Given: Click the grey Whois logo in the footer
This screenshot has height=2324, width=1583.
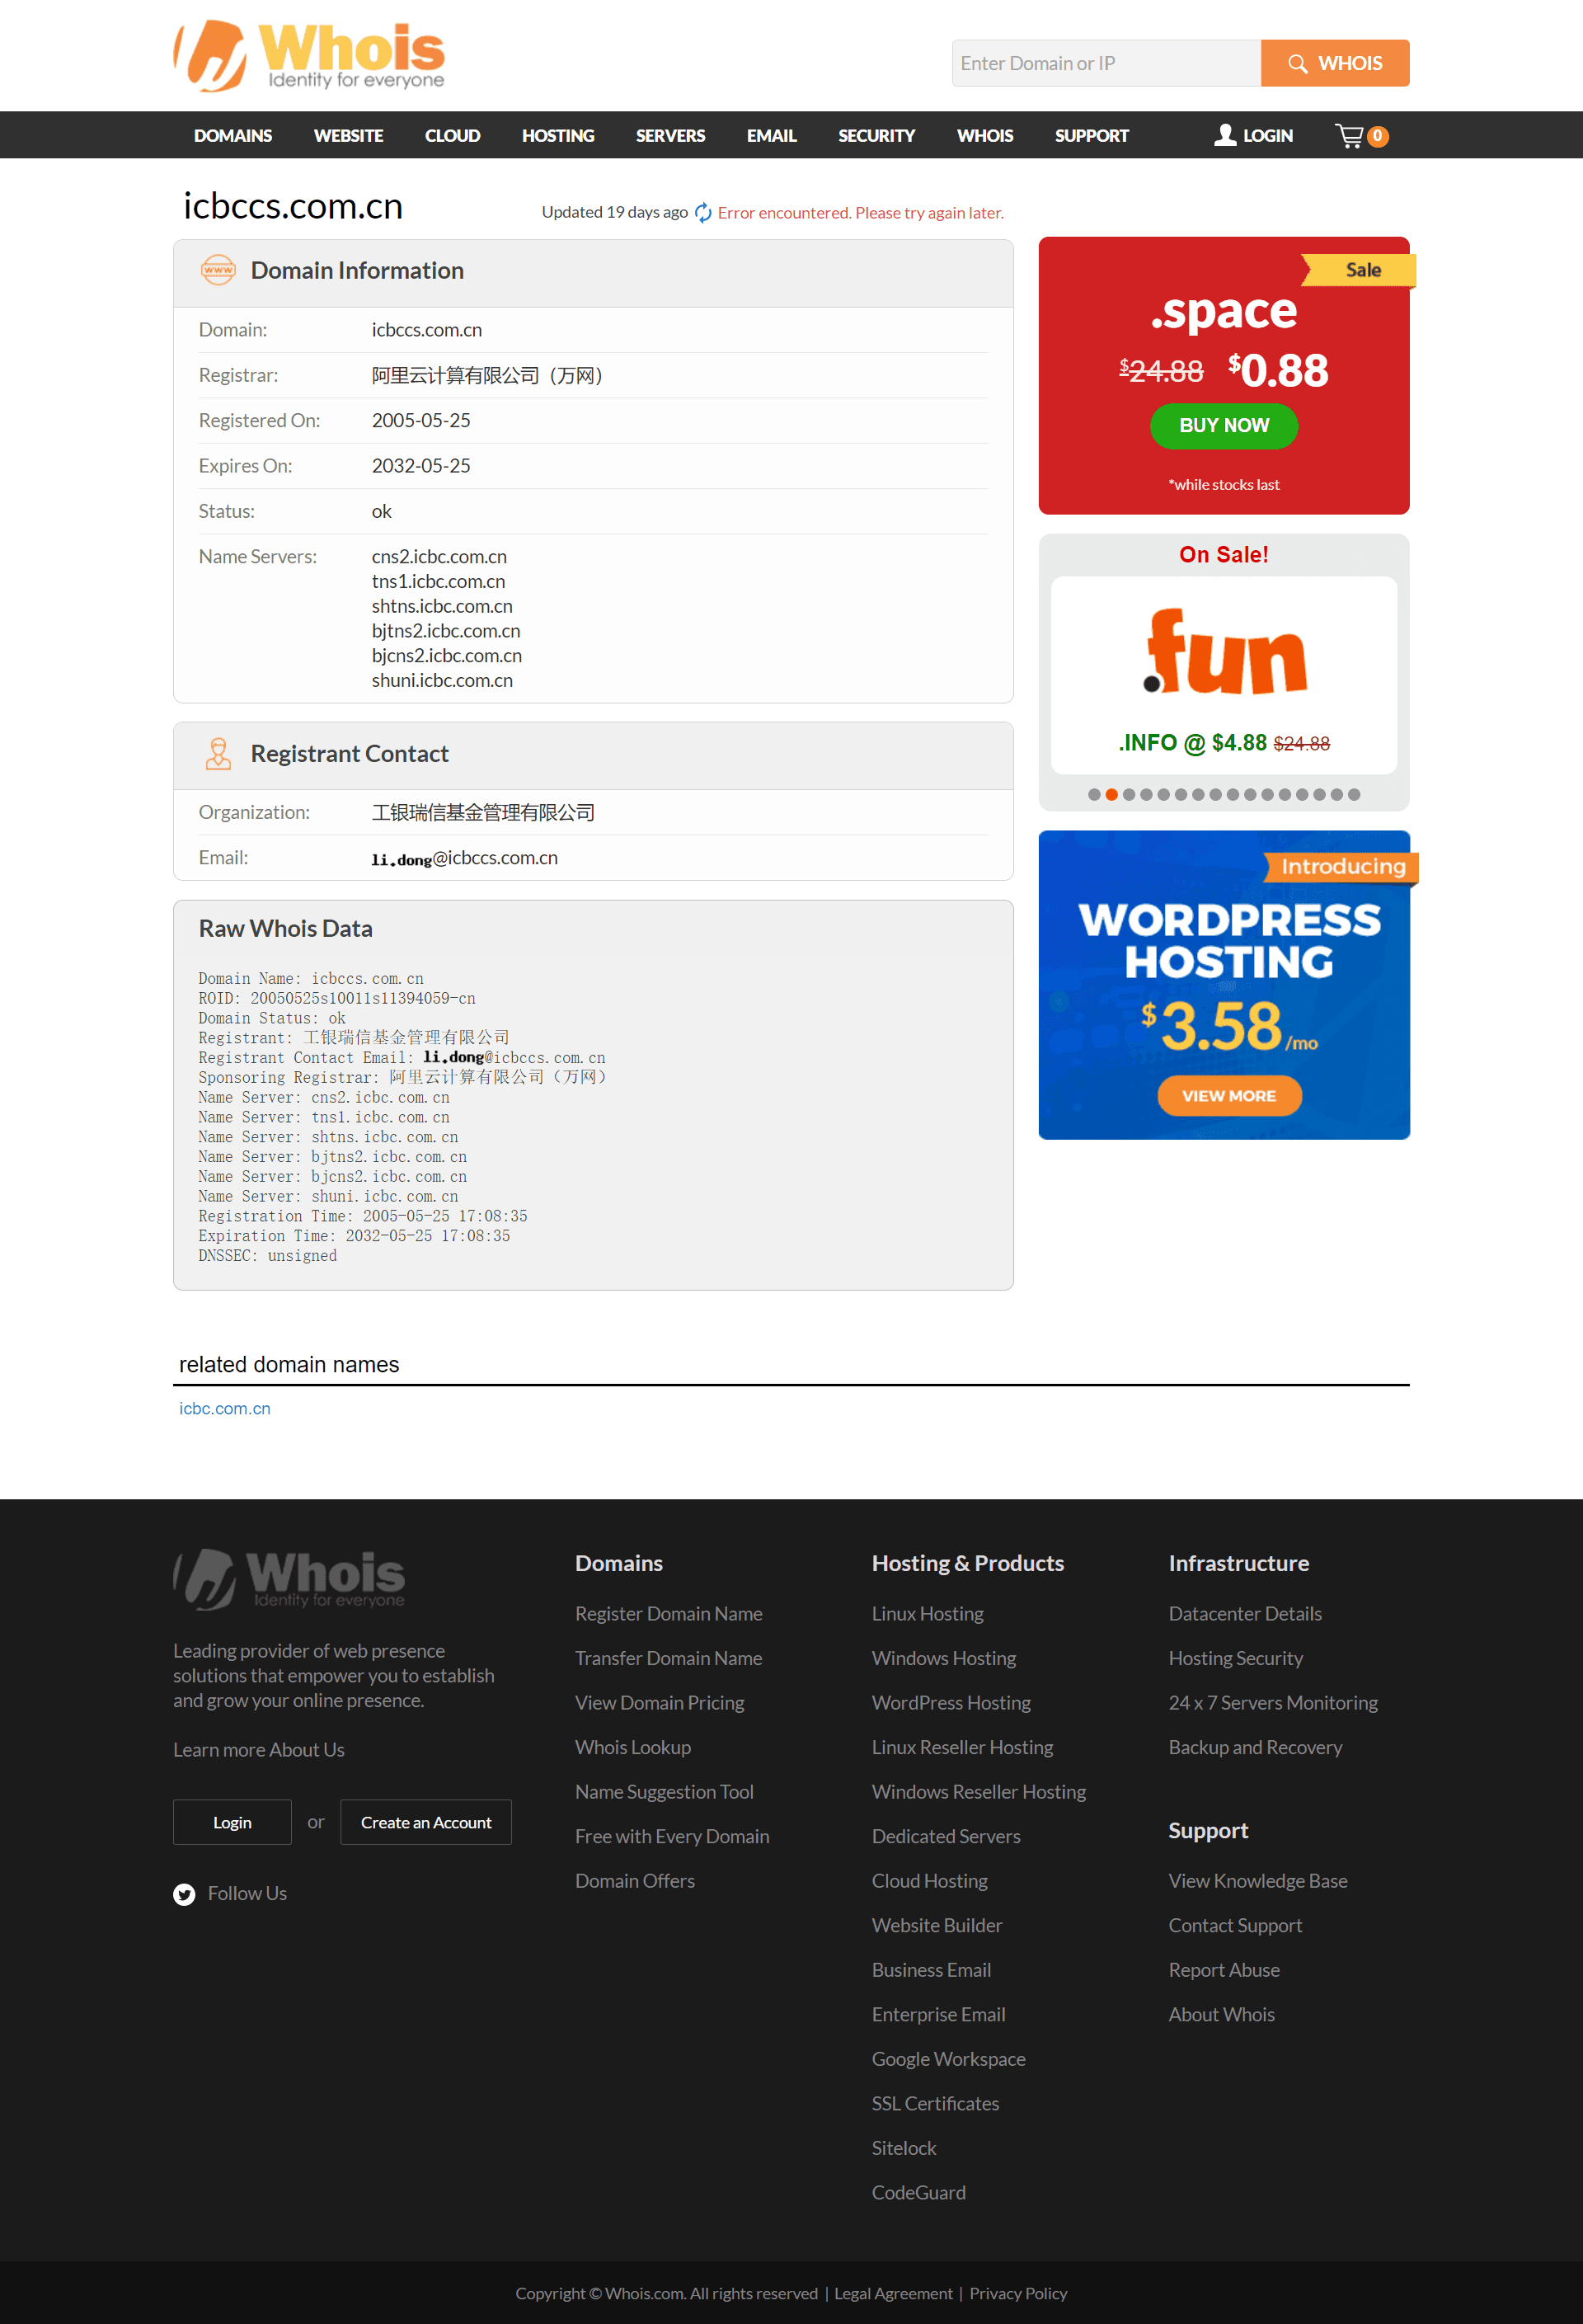Looking at the screenshot, I should (289, 1579).
